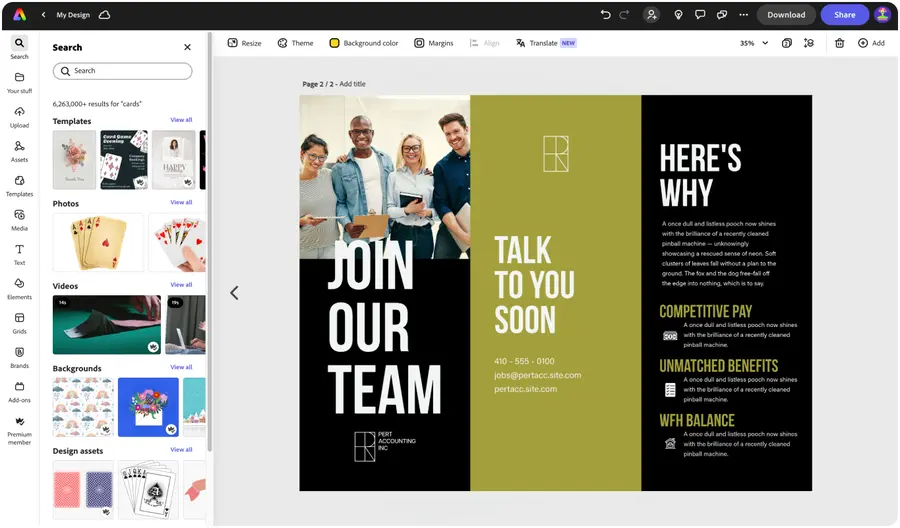
Task: Select the COMPETITIVE PAY heading
Action: (x=705, y=312)
